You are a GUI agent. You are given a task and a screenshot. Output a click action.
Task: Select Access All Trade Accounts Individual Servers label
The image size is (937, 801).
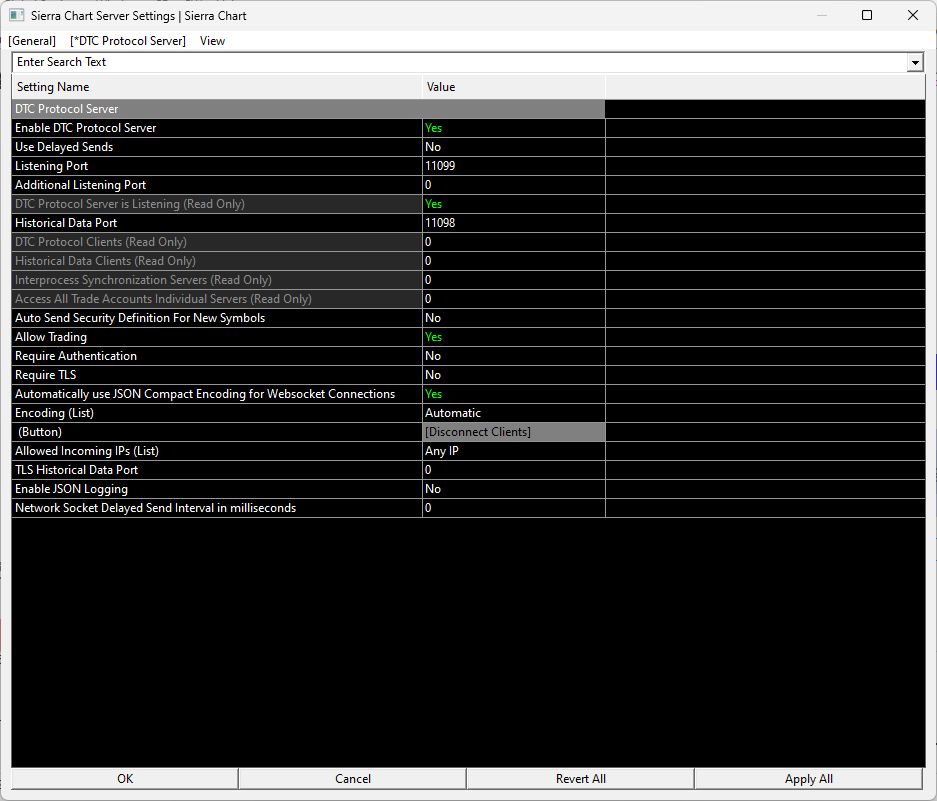[x=217, y=299]
